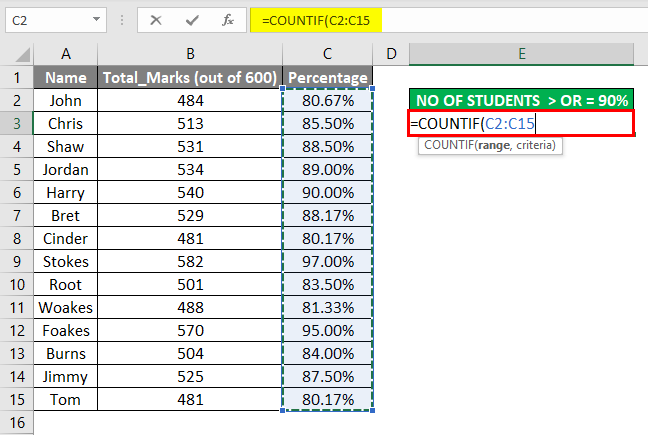Select column A header
This screenshot has height=435, width=648.
tap(66, 54)
